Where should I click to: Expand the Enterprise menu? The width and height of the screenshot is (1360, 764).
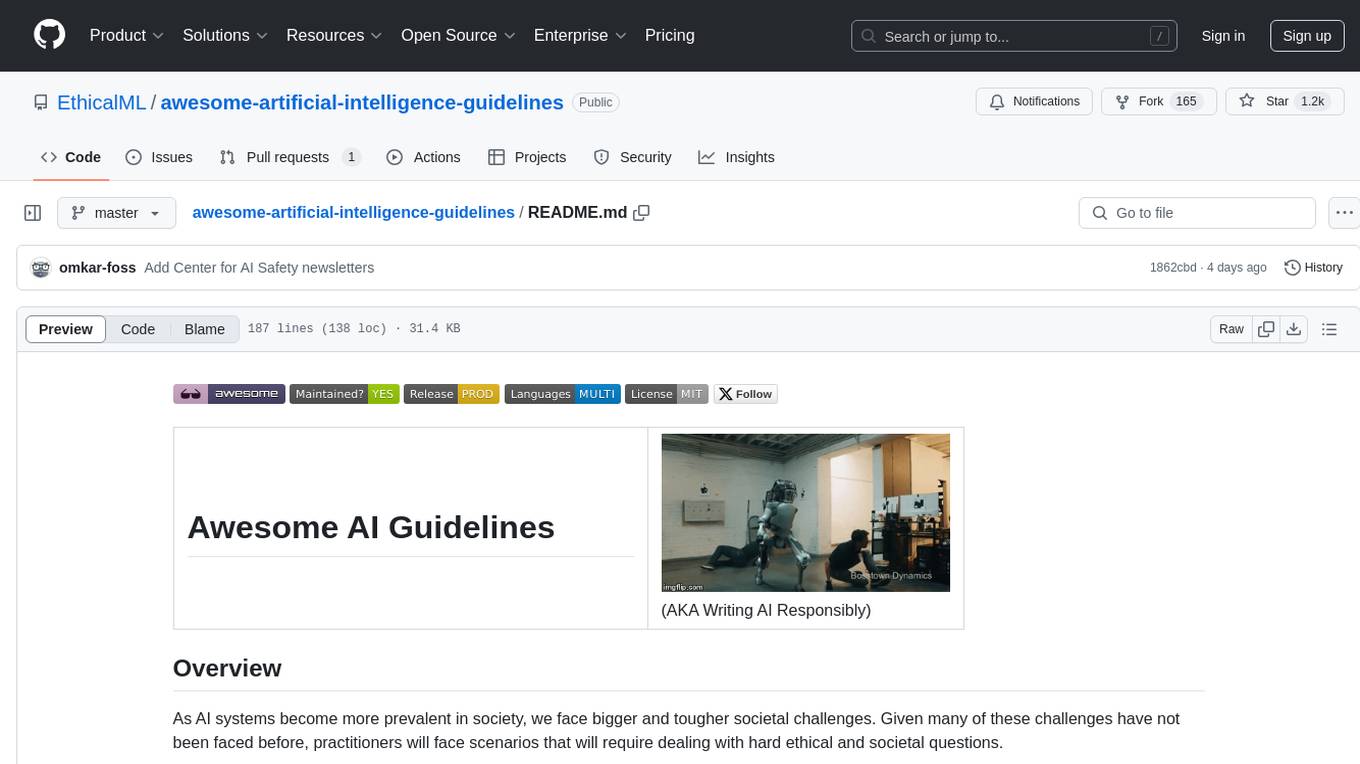580,35
